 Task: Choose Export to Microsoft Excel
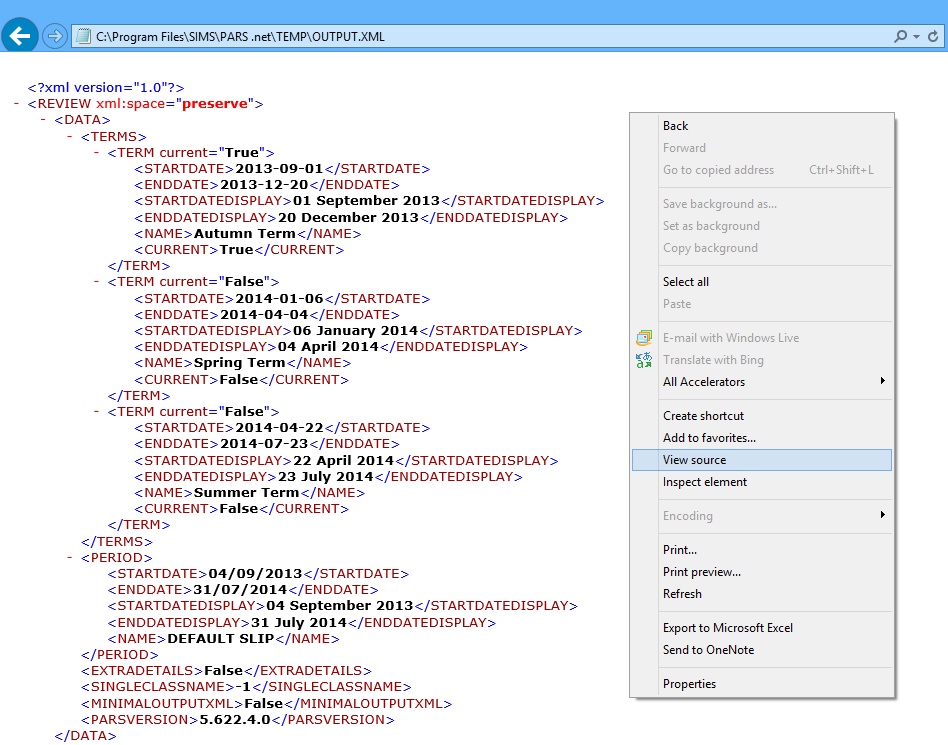pos(761,628)
